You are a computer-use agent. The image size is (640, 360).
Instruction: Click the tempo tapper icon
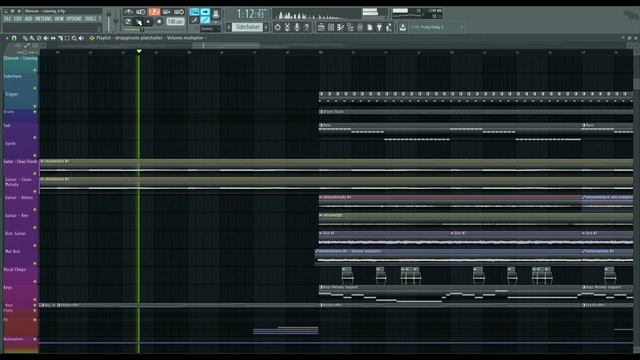389,27
